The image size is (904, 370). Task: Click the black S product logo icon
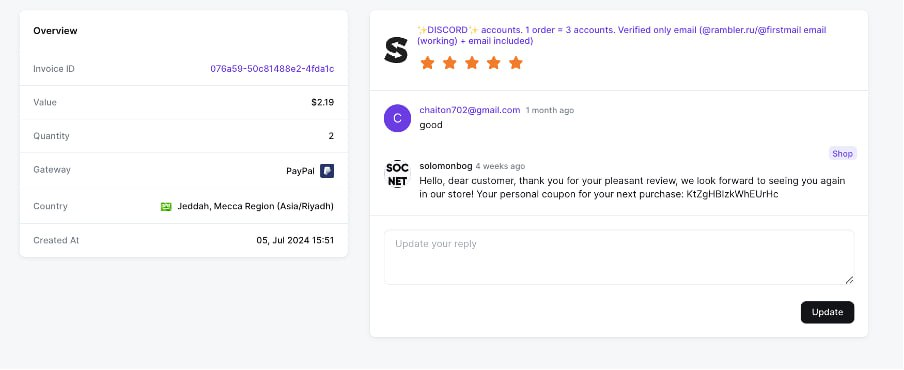click(396, 50)
